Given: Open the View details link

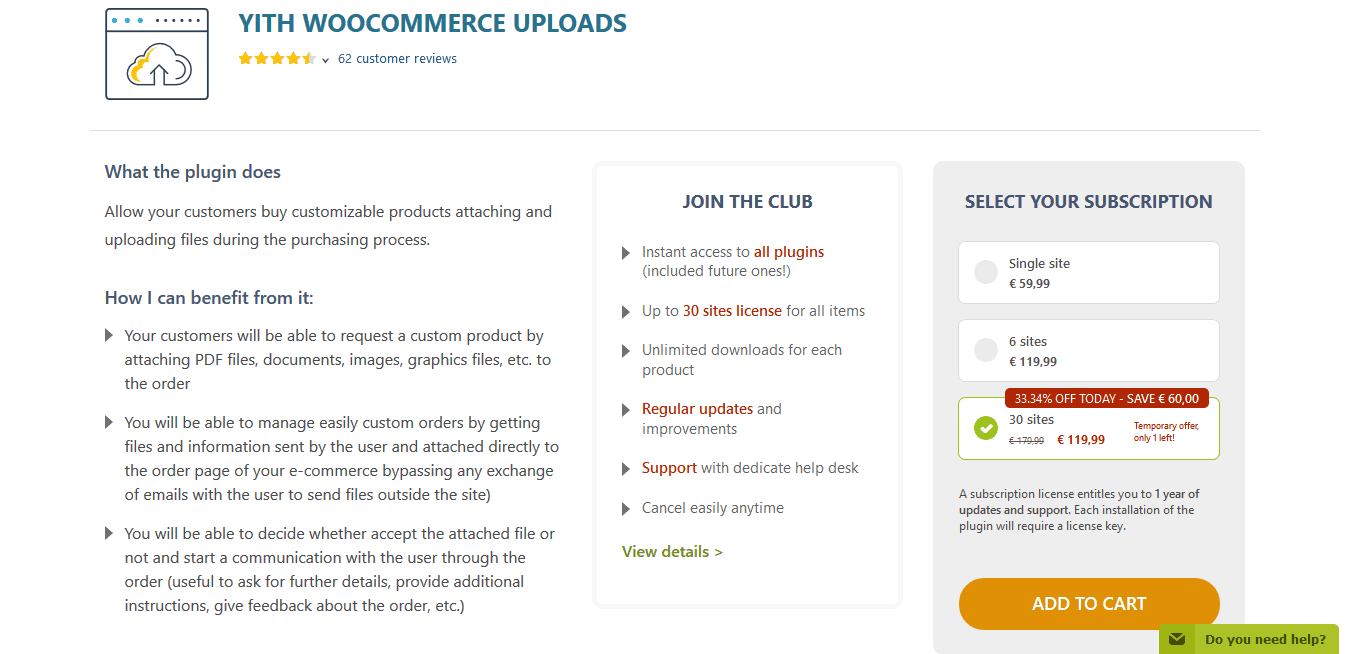Looking at the screenshot, I should coord(672,552).
